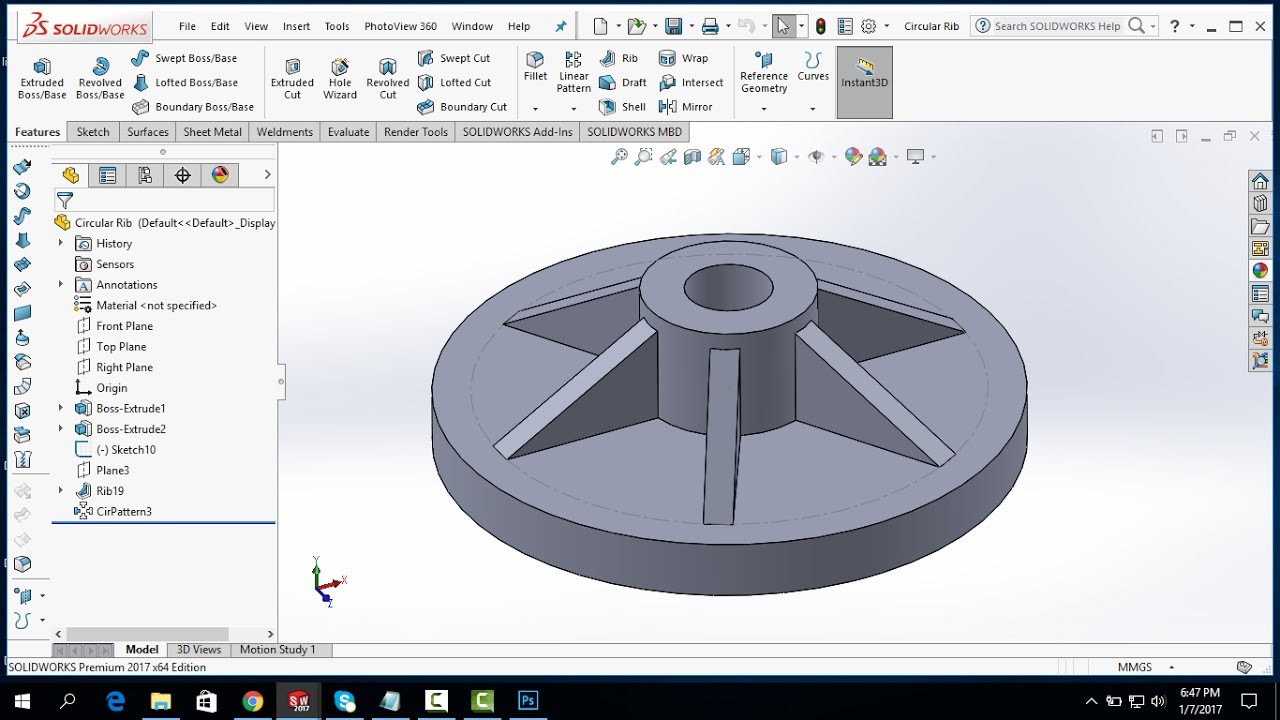The height and width of the screenshot is (720, 1280).
Task: Switch to the 3D Views tab
Action: (199, 650)
